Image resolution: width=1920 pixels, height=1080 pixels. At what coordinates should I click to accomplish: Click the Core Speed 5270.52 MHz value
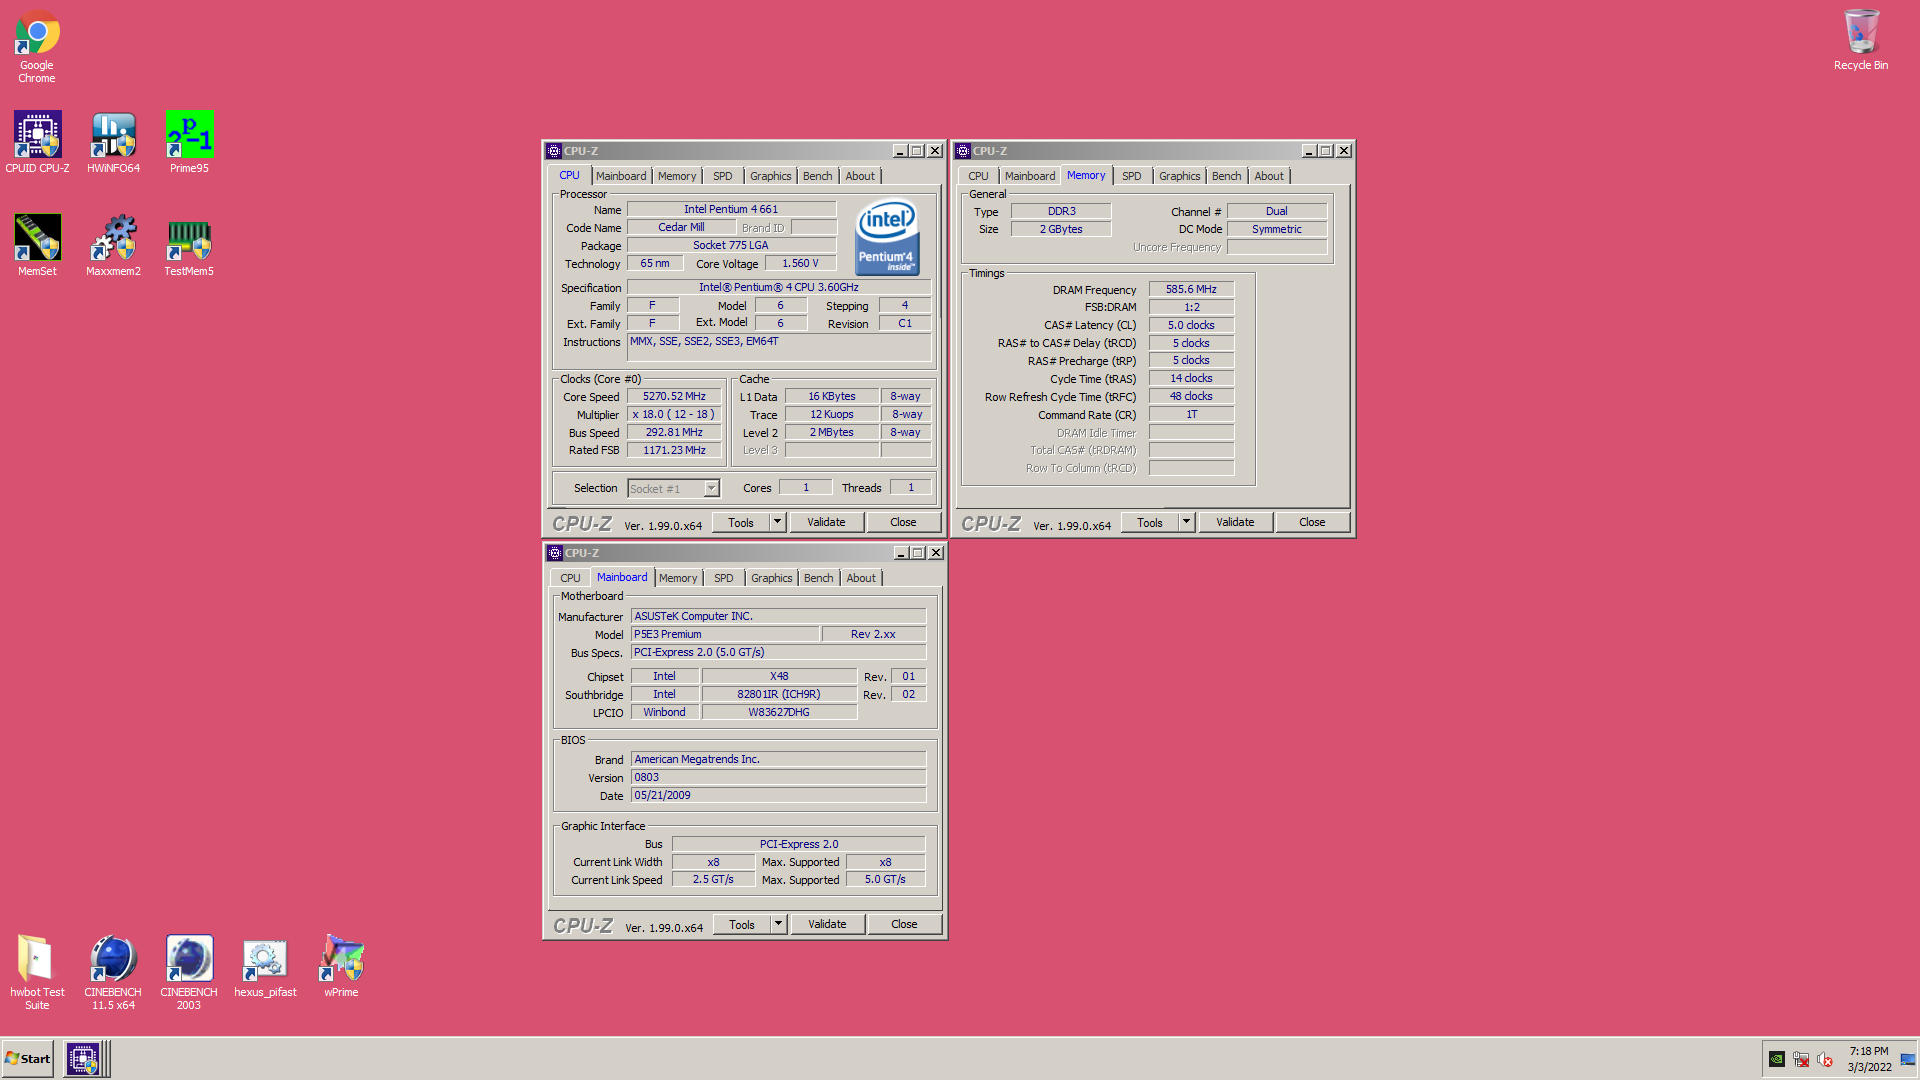[674, 397]
